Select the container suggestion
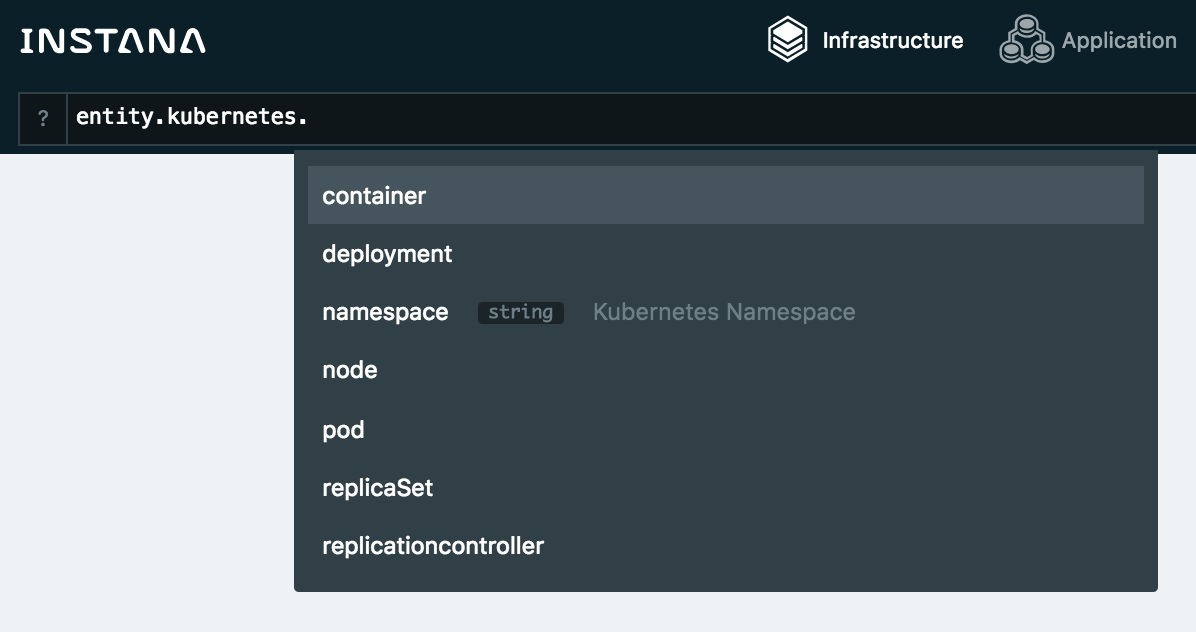The height and width of the screenshot is (632, 1196). [725, 195]
